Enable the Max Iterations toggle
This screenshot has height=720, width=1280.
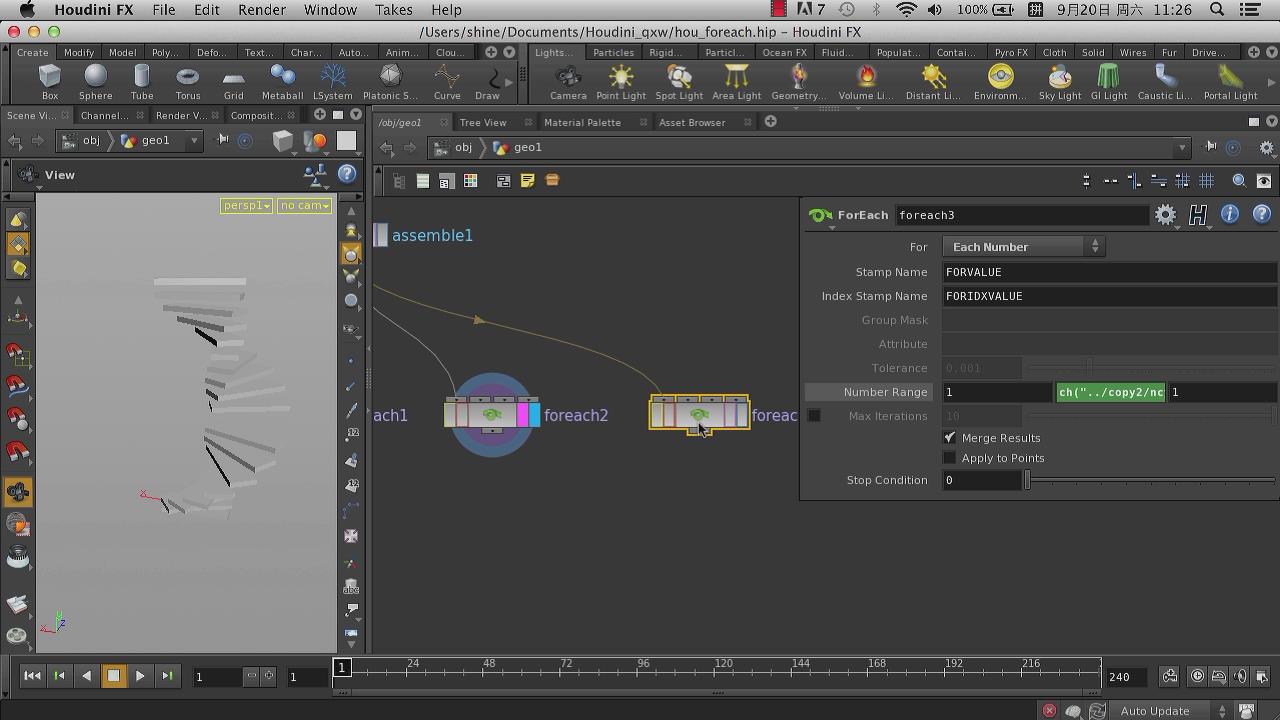[x=814, y=416]
